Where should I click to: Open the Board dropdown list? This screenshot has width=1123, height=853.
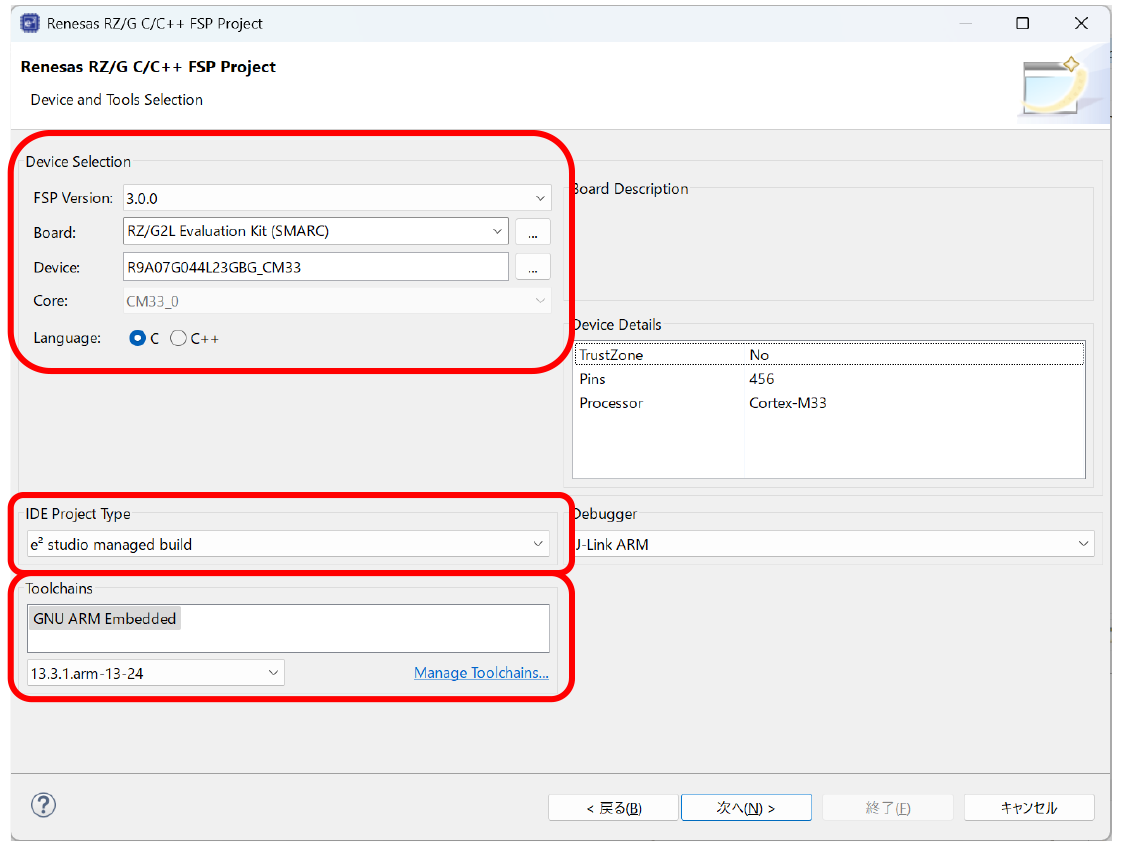316,231
